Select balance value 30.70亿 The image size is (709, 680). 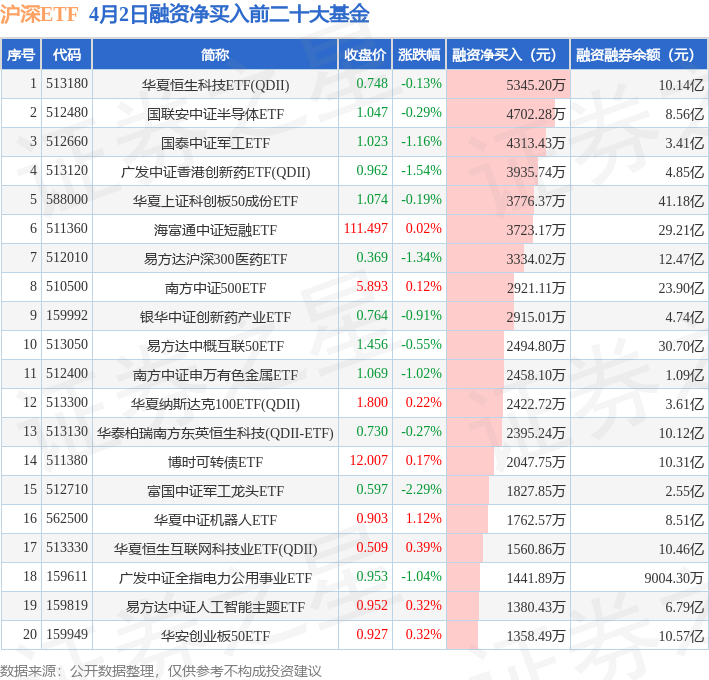click(681, 345)
